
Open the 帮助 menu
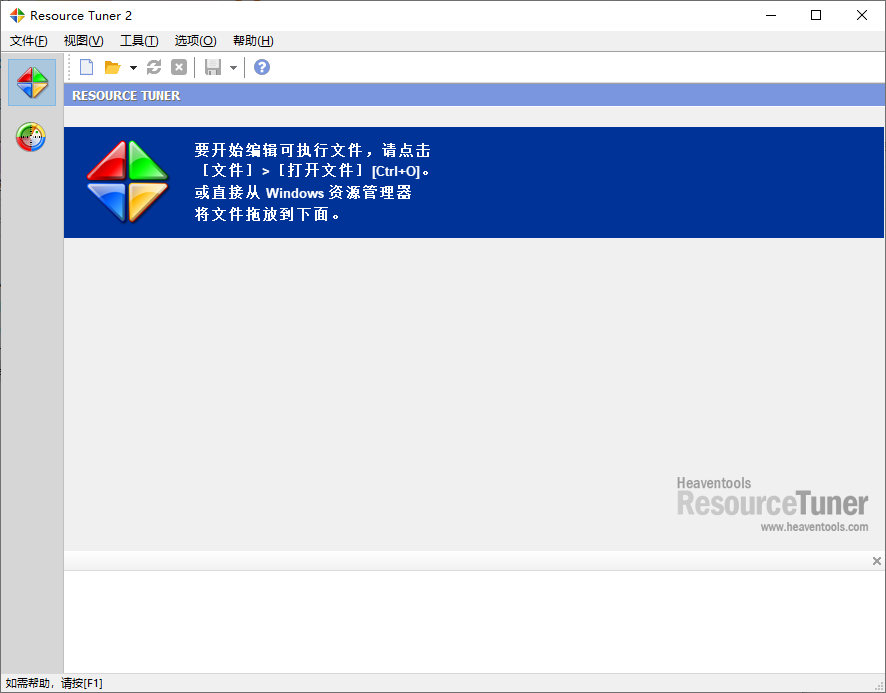pos(252,41)
